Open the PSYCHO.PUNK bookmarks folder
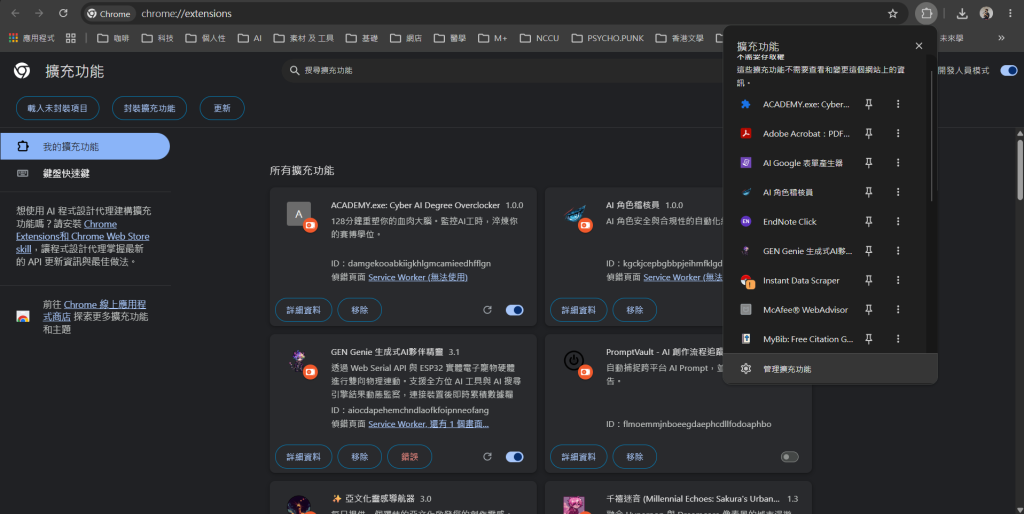Image resolution: width=1024 pixels, height=514 pixels. (x=608, y=38)
